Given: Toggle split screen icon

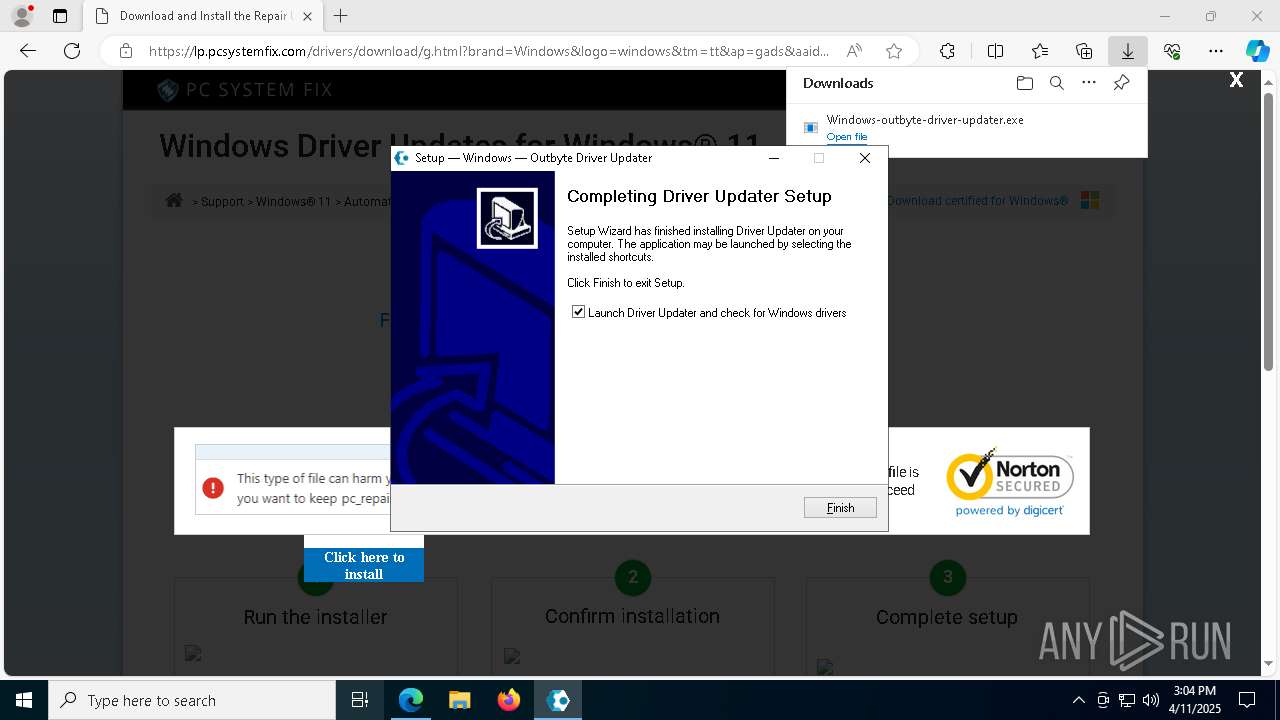Looking at the screenshot, I should click(x=995, y=51).
